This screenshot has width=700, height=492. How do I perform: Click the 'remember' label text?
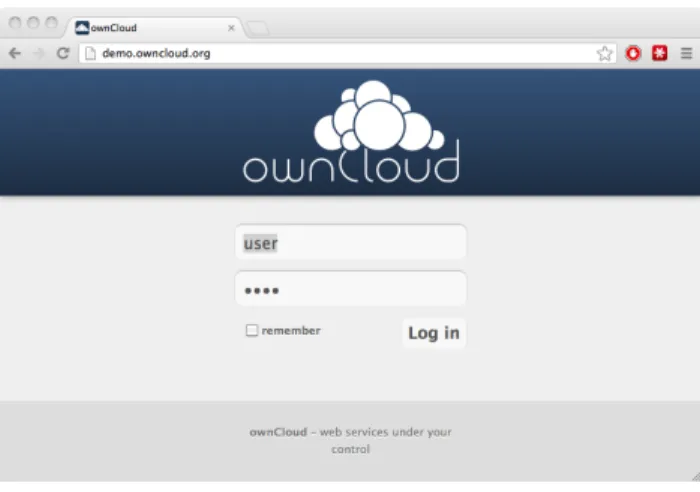pyautogui.click(x=291, y=331)
